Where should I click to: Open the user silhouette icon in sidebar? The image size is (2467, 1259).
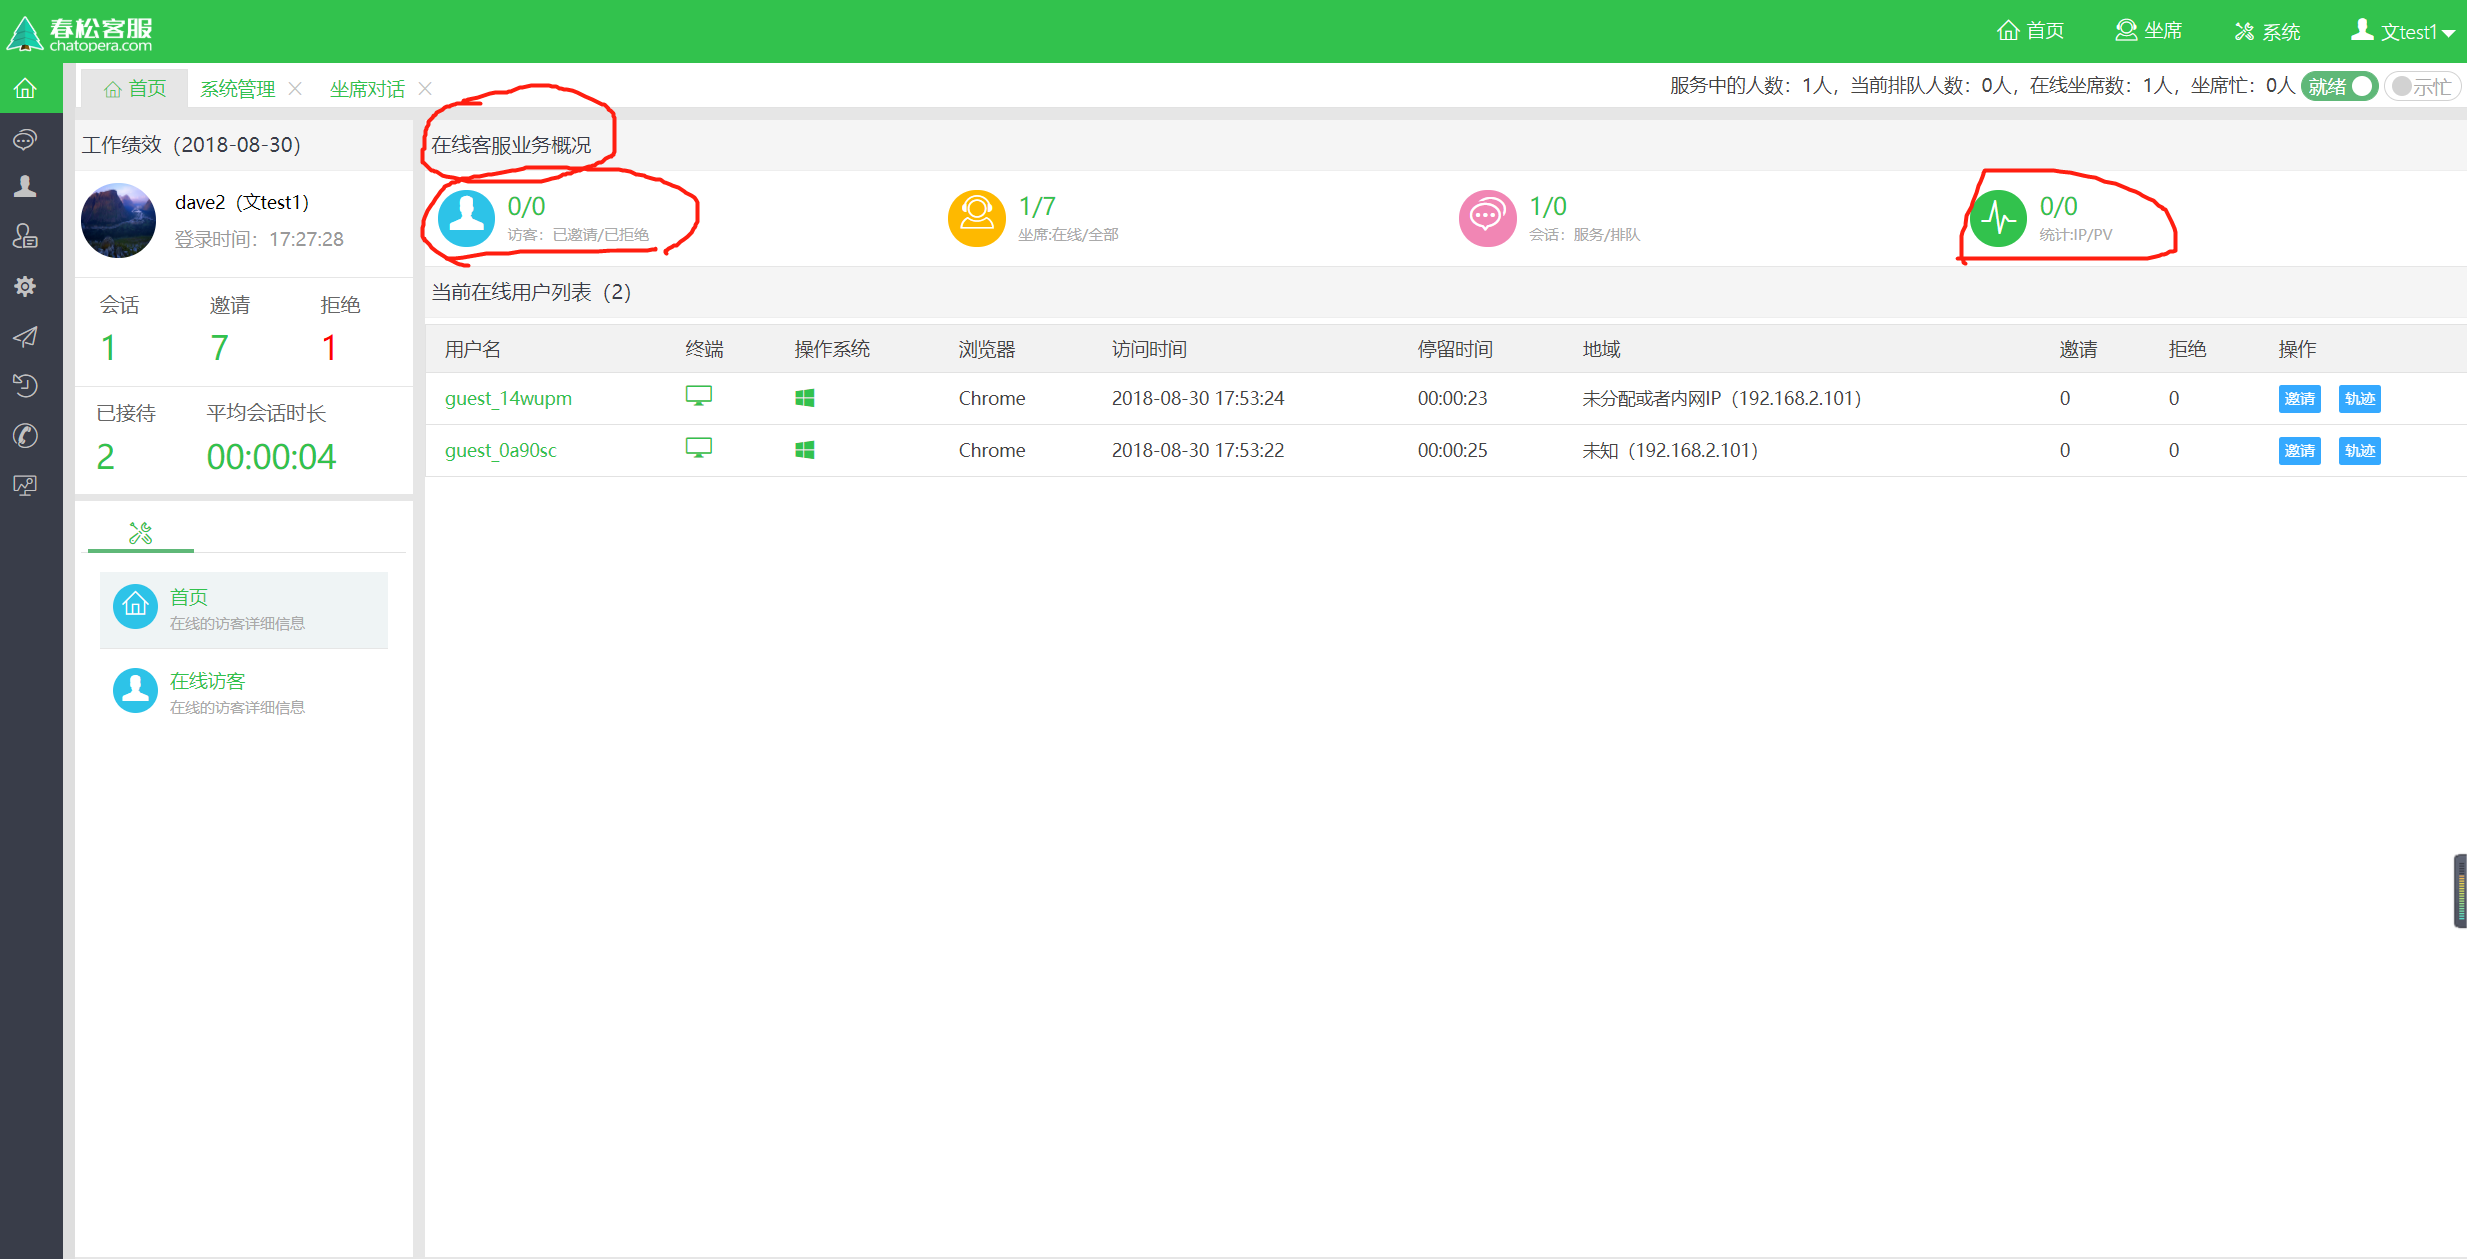tap(25, 186)
